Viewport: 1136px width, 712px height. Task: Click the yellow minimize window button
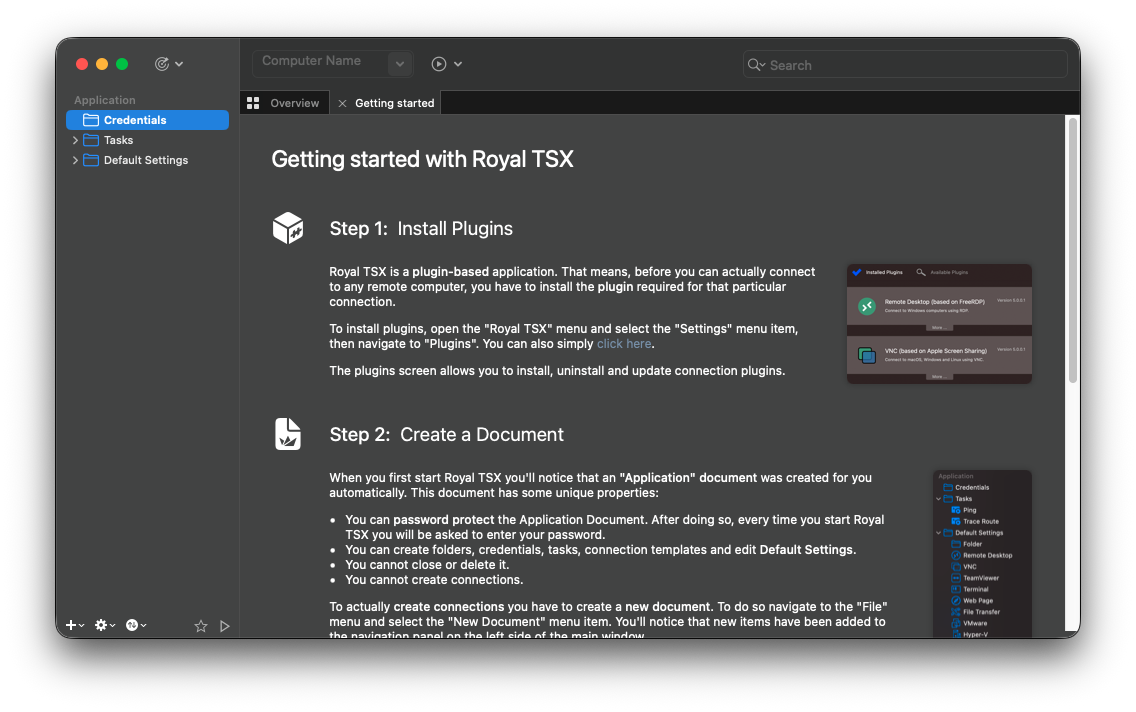[x=102, y=64]
